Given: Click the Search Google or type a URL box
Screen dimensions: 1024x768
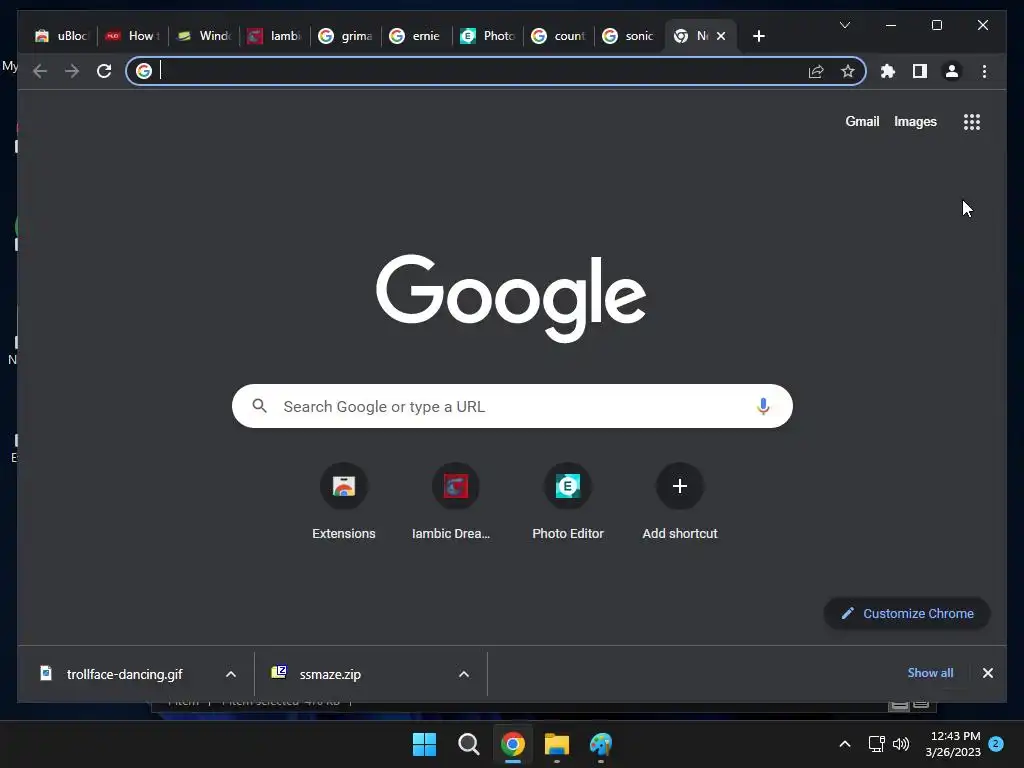Looking at the screenshot, I should pos(512,406).
